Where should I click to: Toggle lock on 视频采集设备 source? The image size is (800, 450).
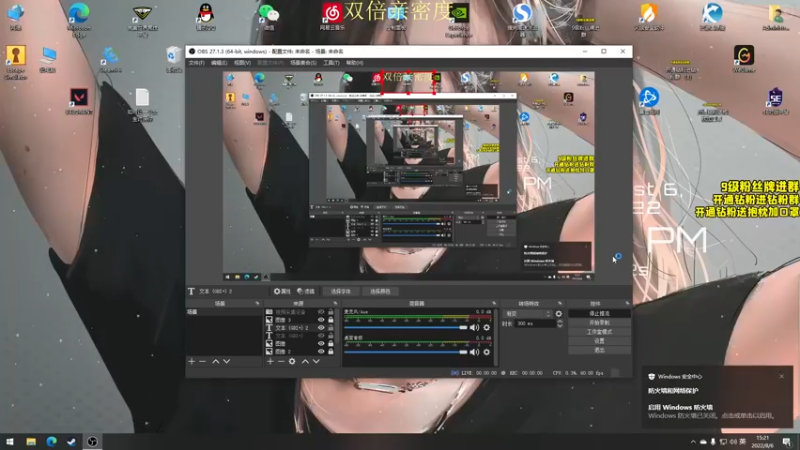click(x=331, y=312)
